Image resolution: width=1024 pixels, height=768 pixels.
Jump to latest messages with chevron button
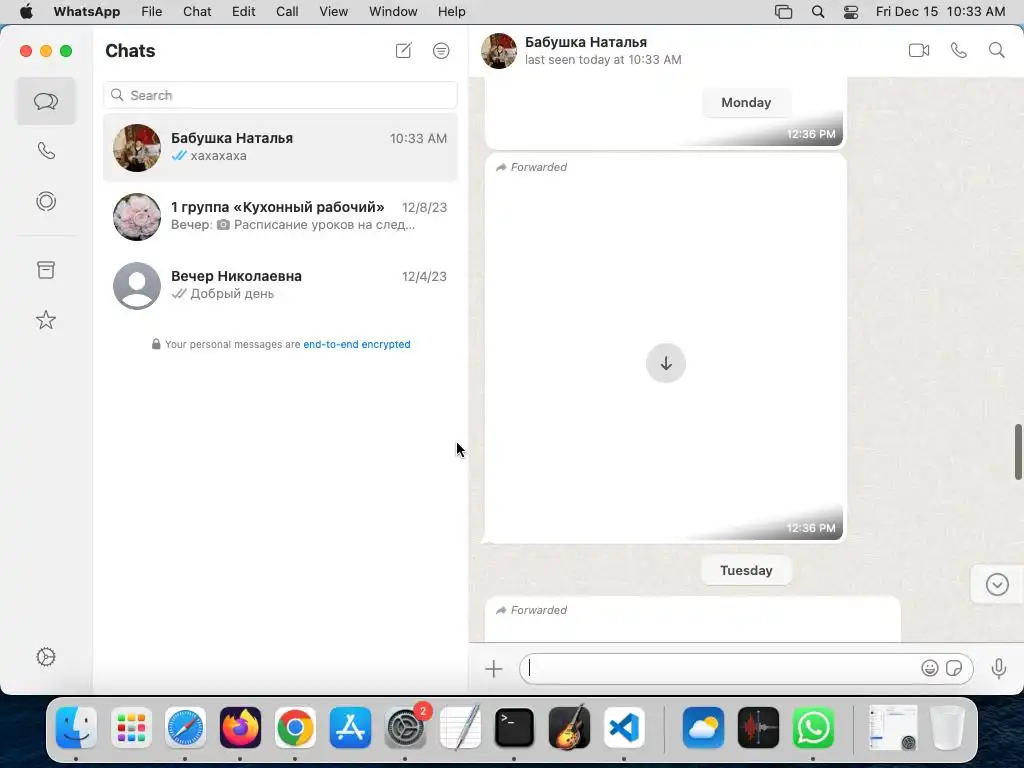[997, 584]
